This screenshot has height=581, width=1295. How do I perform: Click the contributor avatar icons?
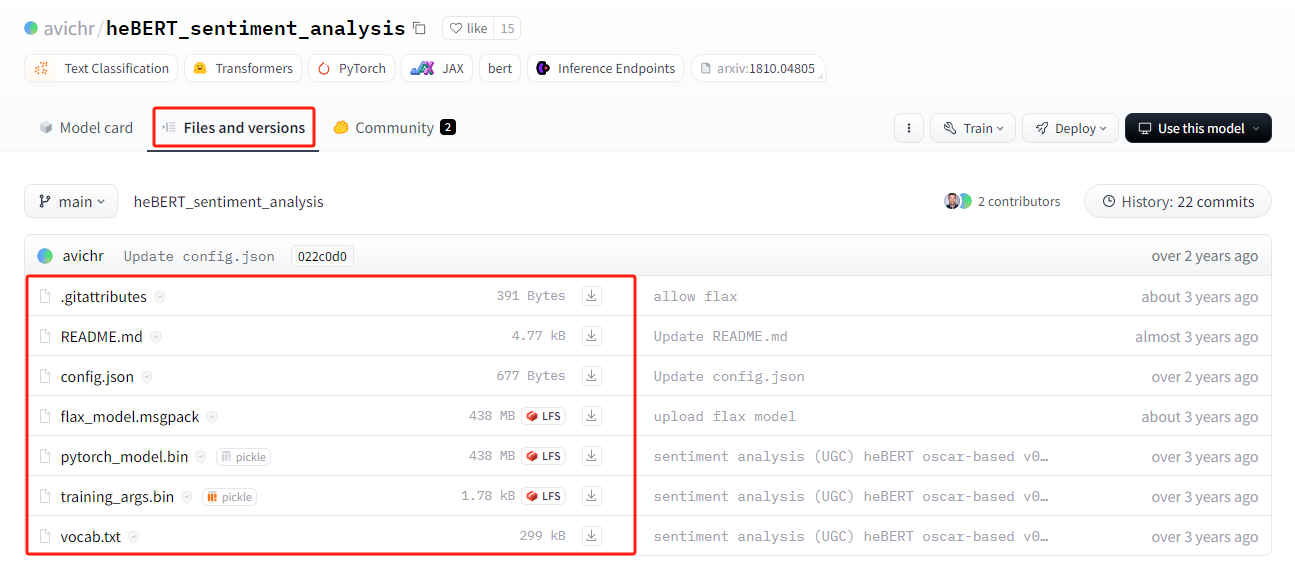tap(958, 201)
